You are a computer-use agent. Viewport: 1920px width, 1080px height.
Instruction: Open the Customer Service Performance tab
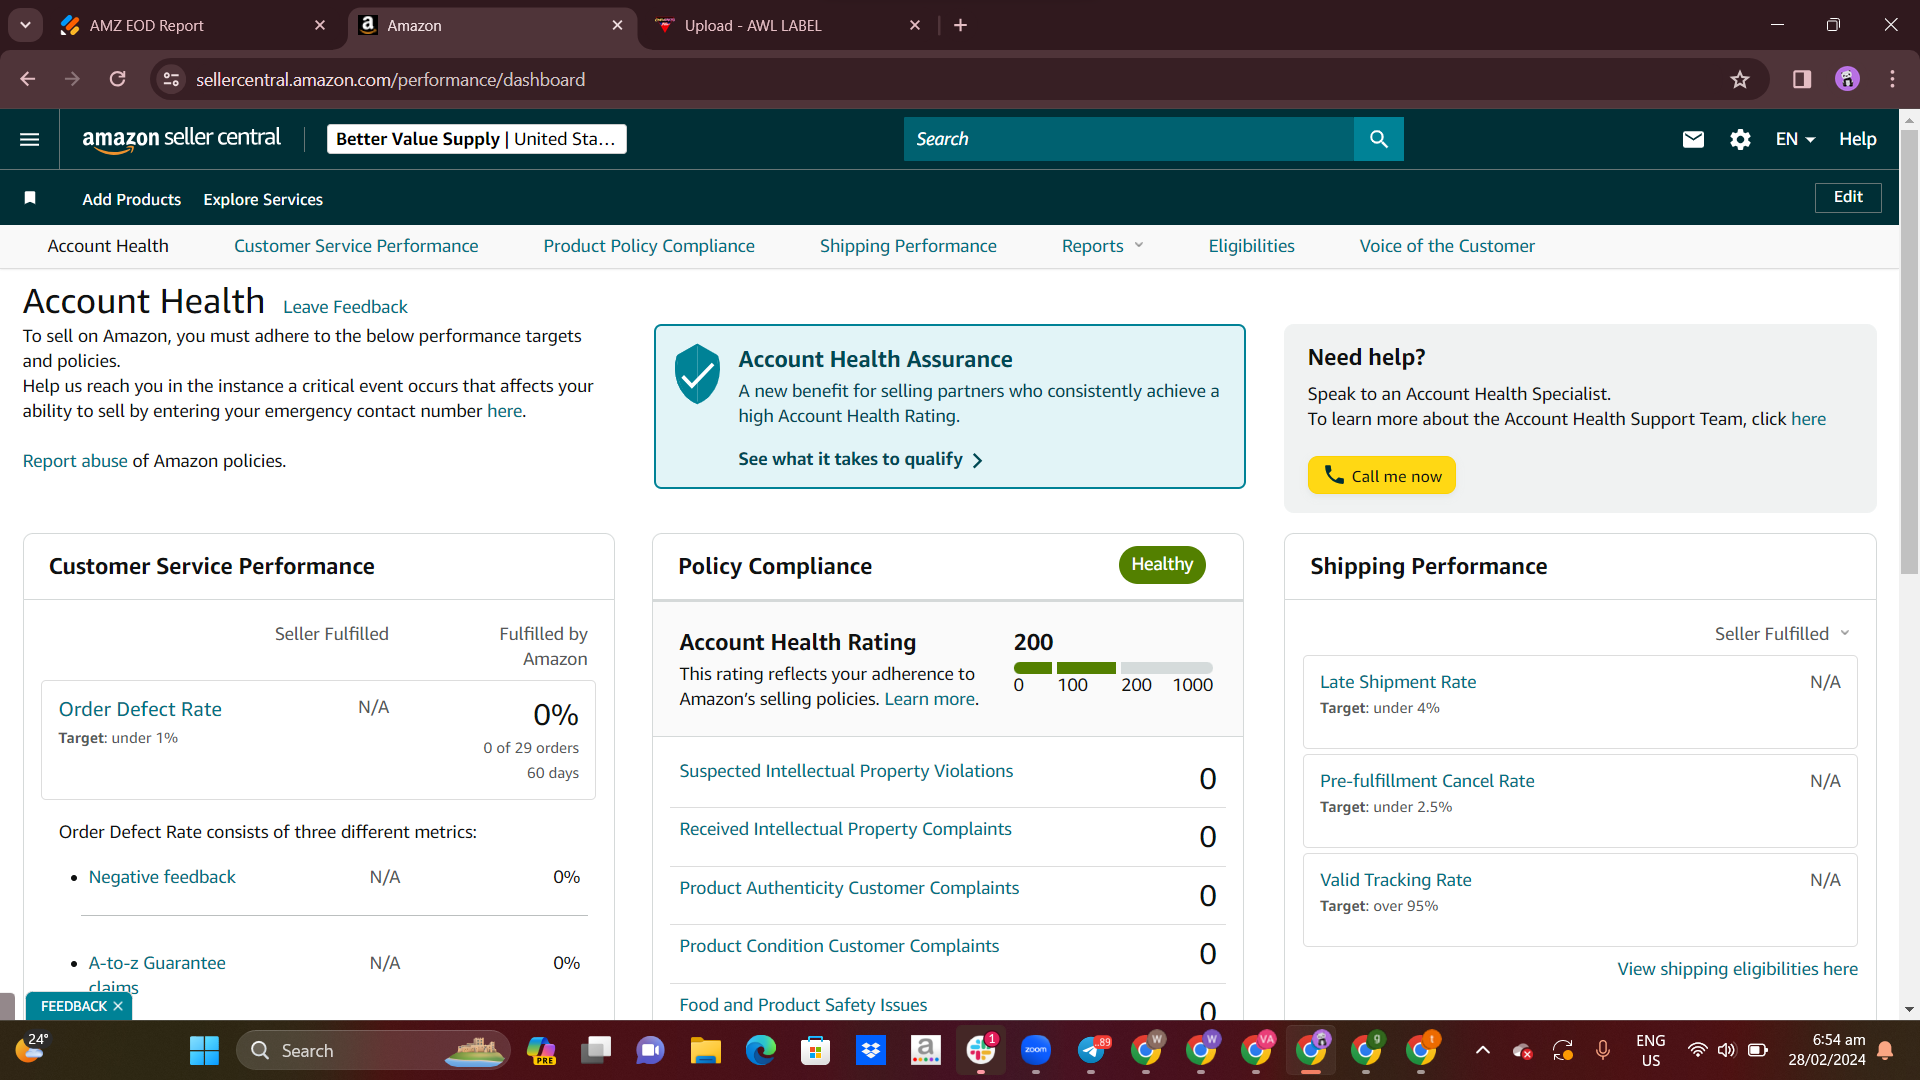tap(356, 246)
